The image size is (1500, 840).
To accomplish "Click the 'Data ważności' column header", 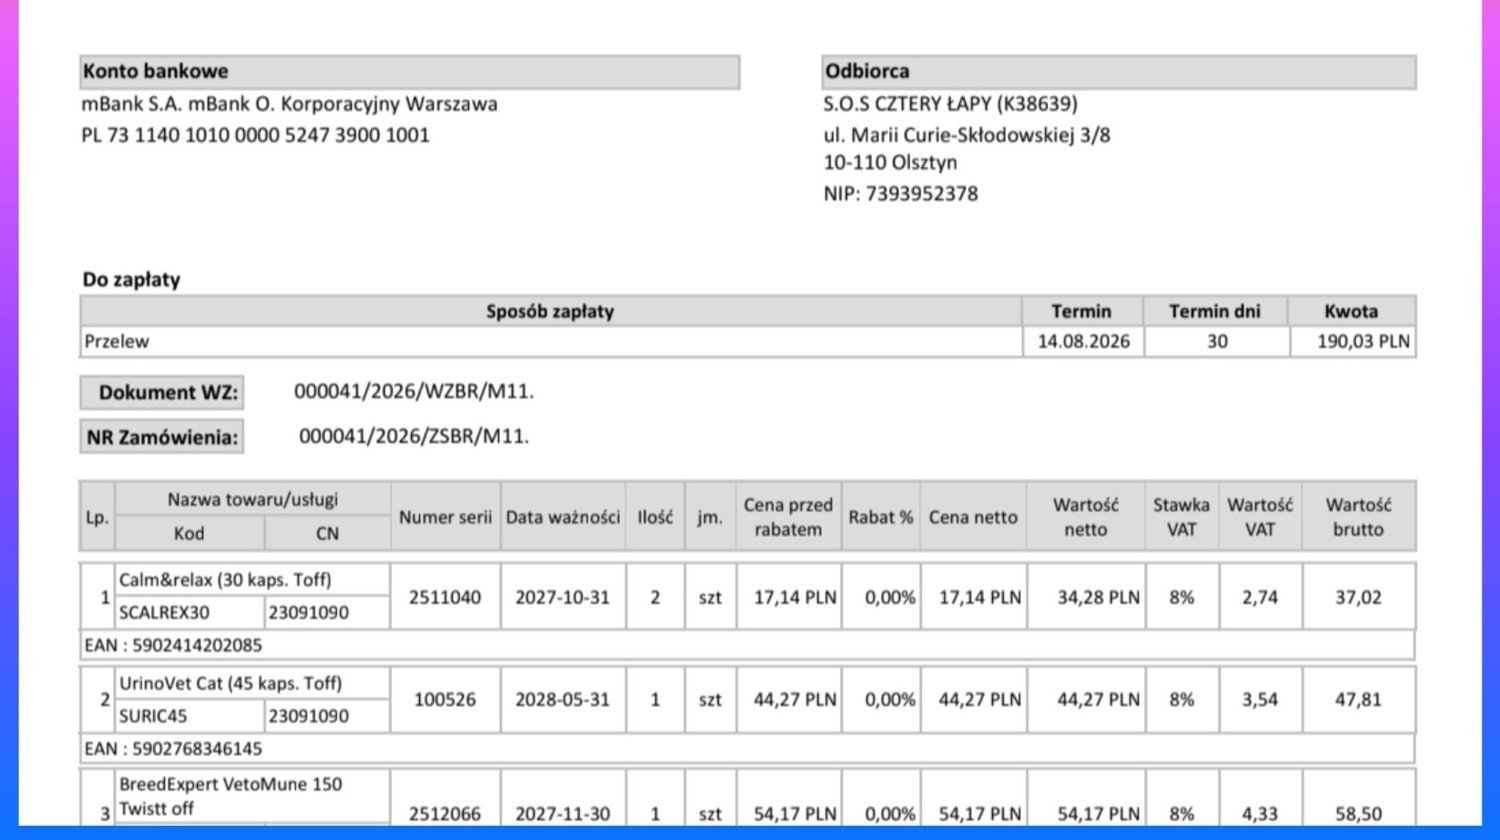I will (x=563, y=517).
